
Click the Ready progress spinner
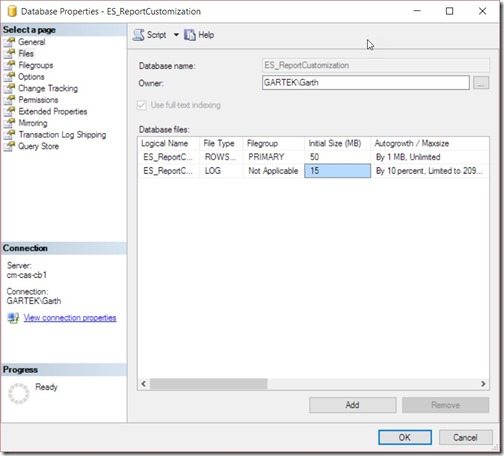pos(19,393)
